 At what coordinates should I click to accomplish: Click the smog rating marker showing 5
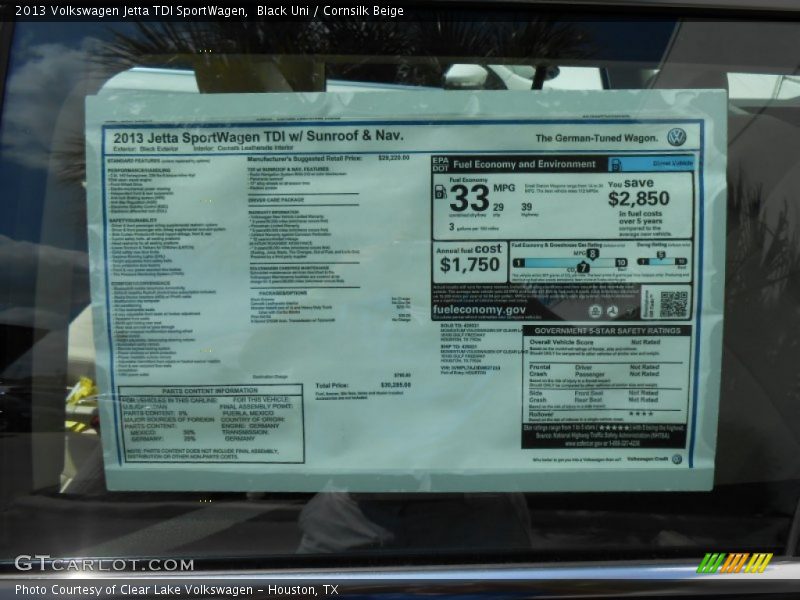click(661, 255)
